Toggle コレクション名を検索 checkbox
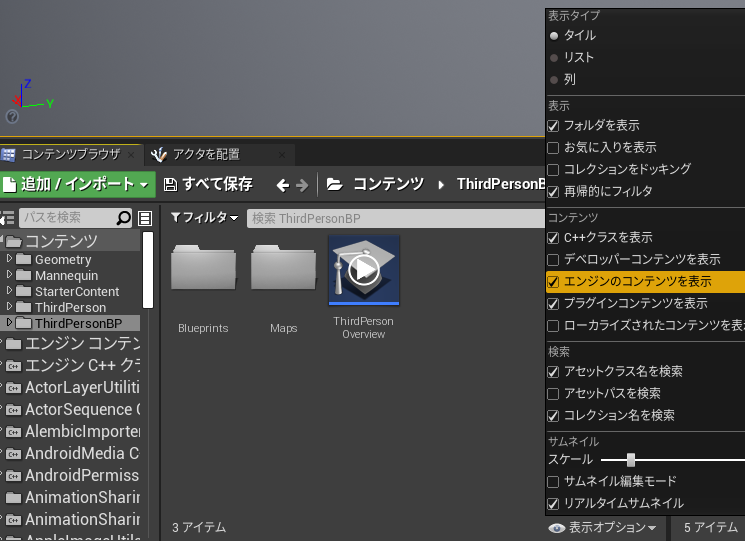The height and width of the screenshot is (541, 745). 553,416
